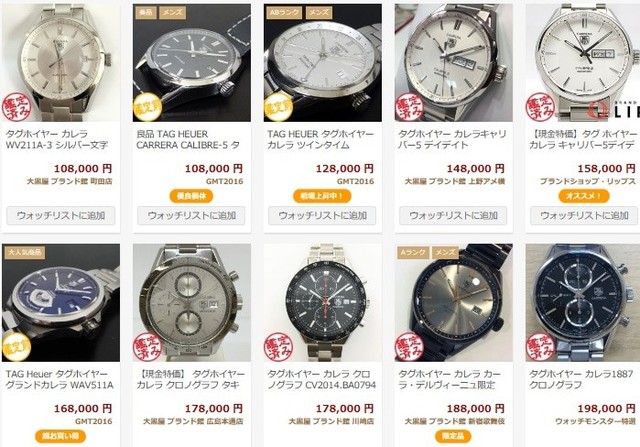Click the orange 限定品 badge under 188,000円
The width and height of the screenshot is (640, 447).
[453, 436]
